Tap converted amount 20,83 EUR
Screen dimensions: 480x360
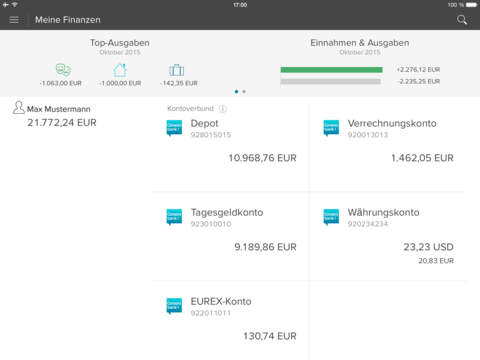pos(436,261)
